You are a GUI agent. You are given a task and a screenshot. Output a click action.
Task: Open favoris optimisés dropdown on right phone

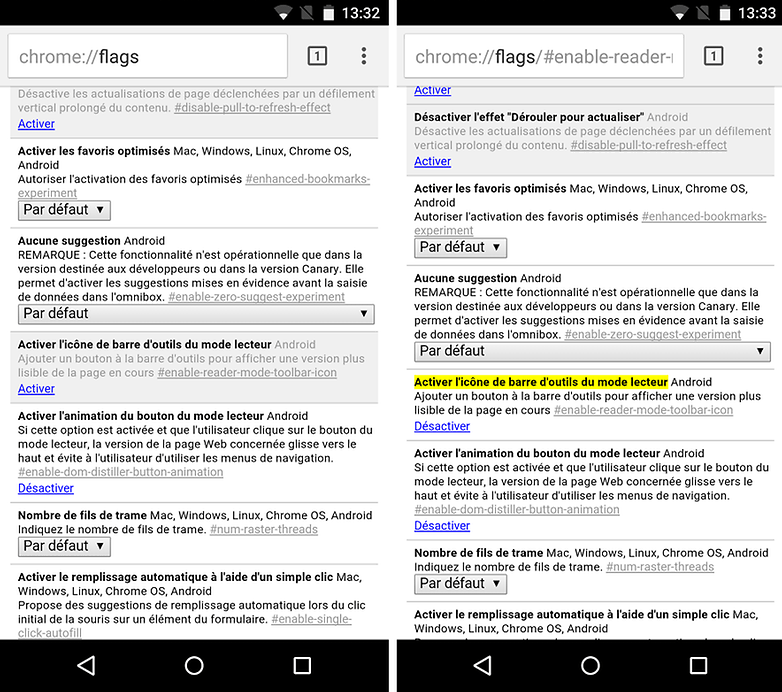pyautogui.click(x=460, y=247)
